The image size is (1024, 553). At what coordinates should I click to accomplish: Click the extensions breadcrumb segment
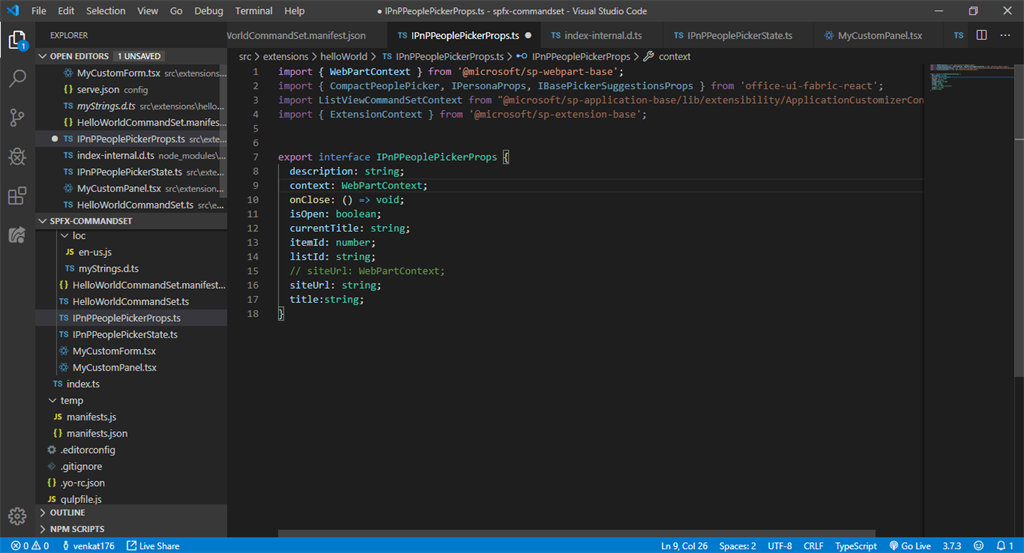[x=285, y=57]
